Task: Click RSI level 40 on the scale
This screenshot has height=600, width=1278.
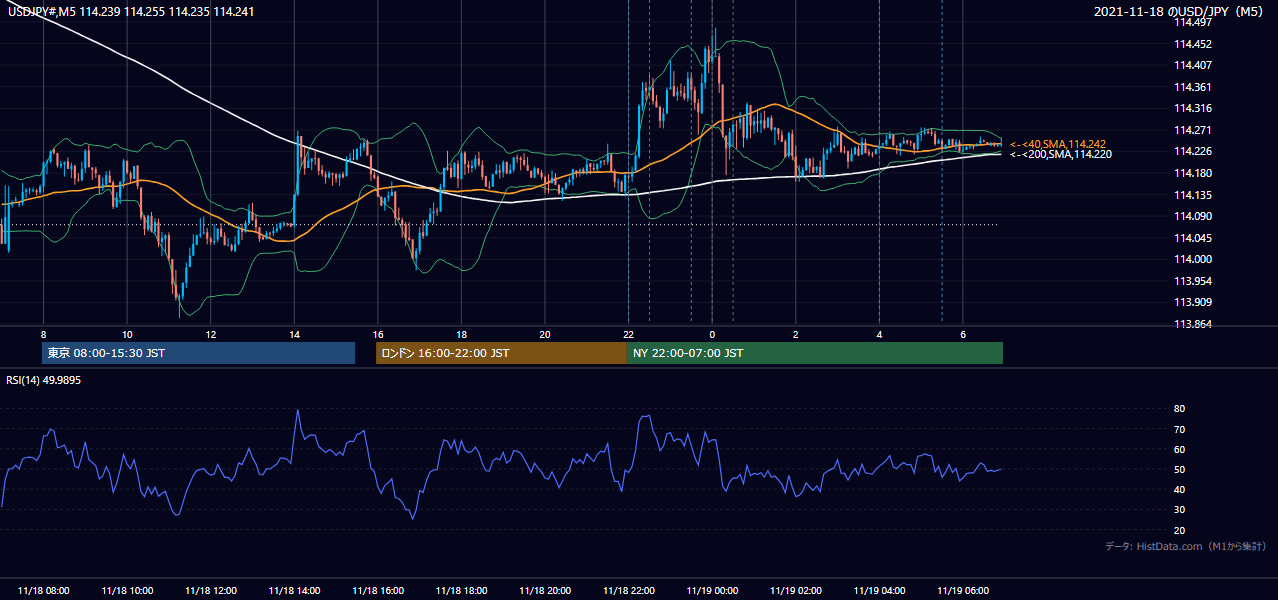Action: 1179,489
